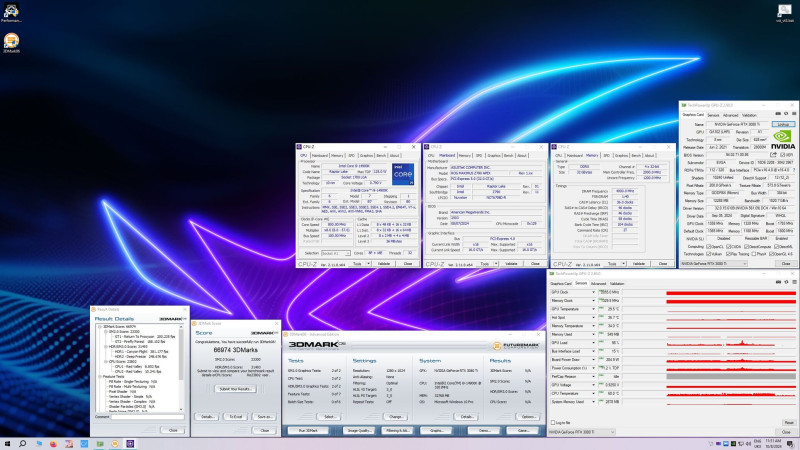Click the Options button under Results in 3DMark06
The width and height of the screenshot is (800, 450).
(x=528, y=417)
